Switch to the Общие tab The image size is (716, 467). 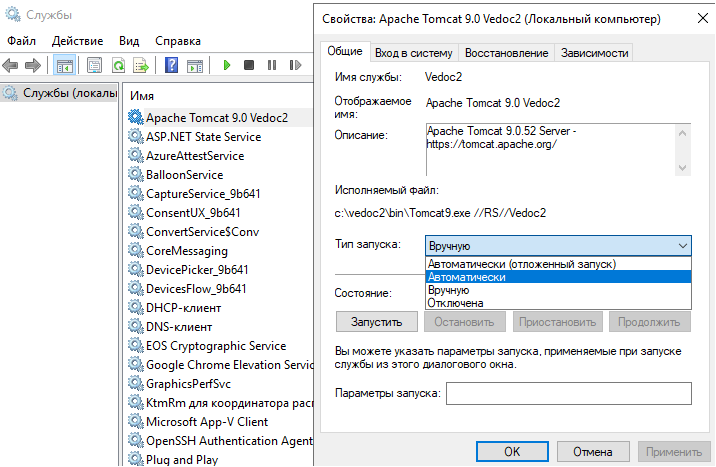click(345, 52)
